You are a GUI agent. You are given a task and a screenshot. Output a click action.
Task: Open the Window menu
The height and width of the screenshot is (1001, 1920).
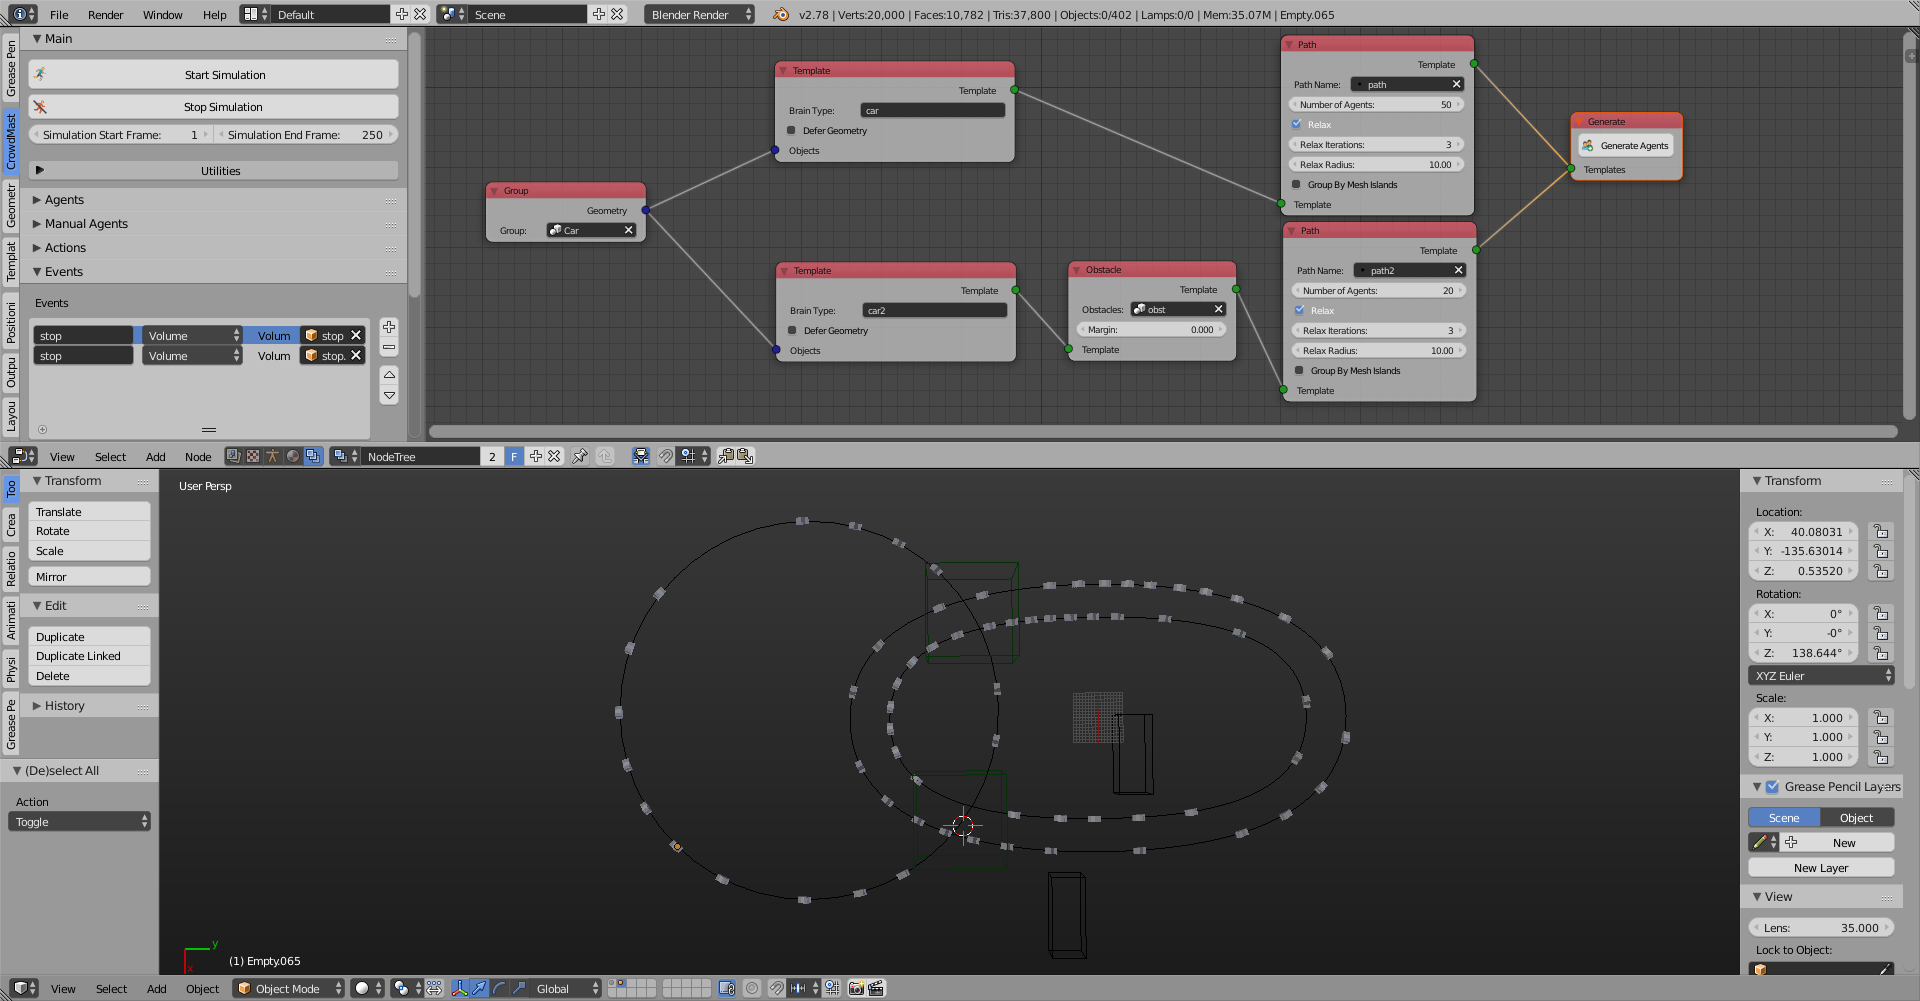(x=162, y=15)
